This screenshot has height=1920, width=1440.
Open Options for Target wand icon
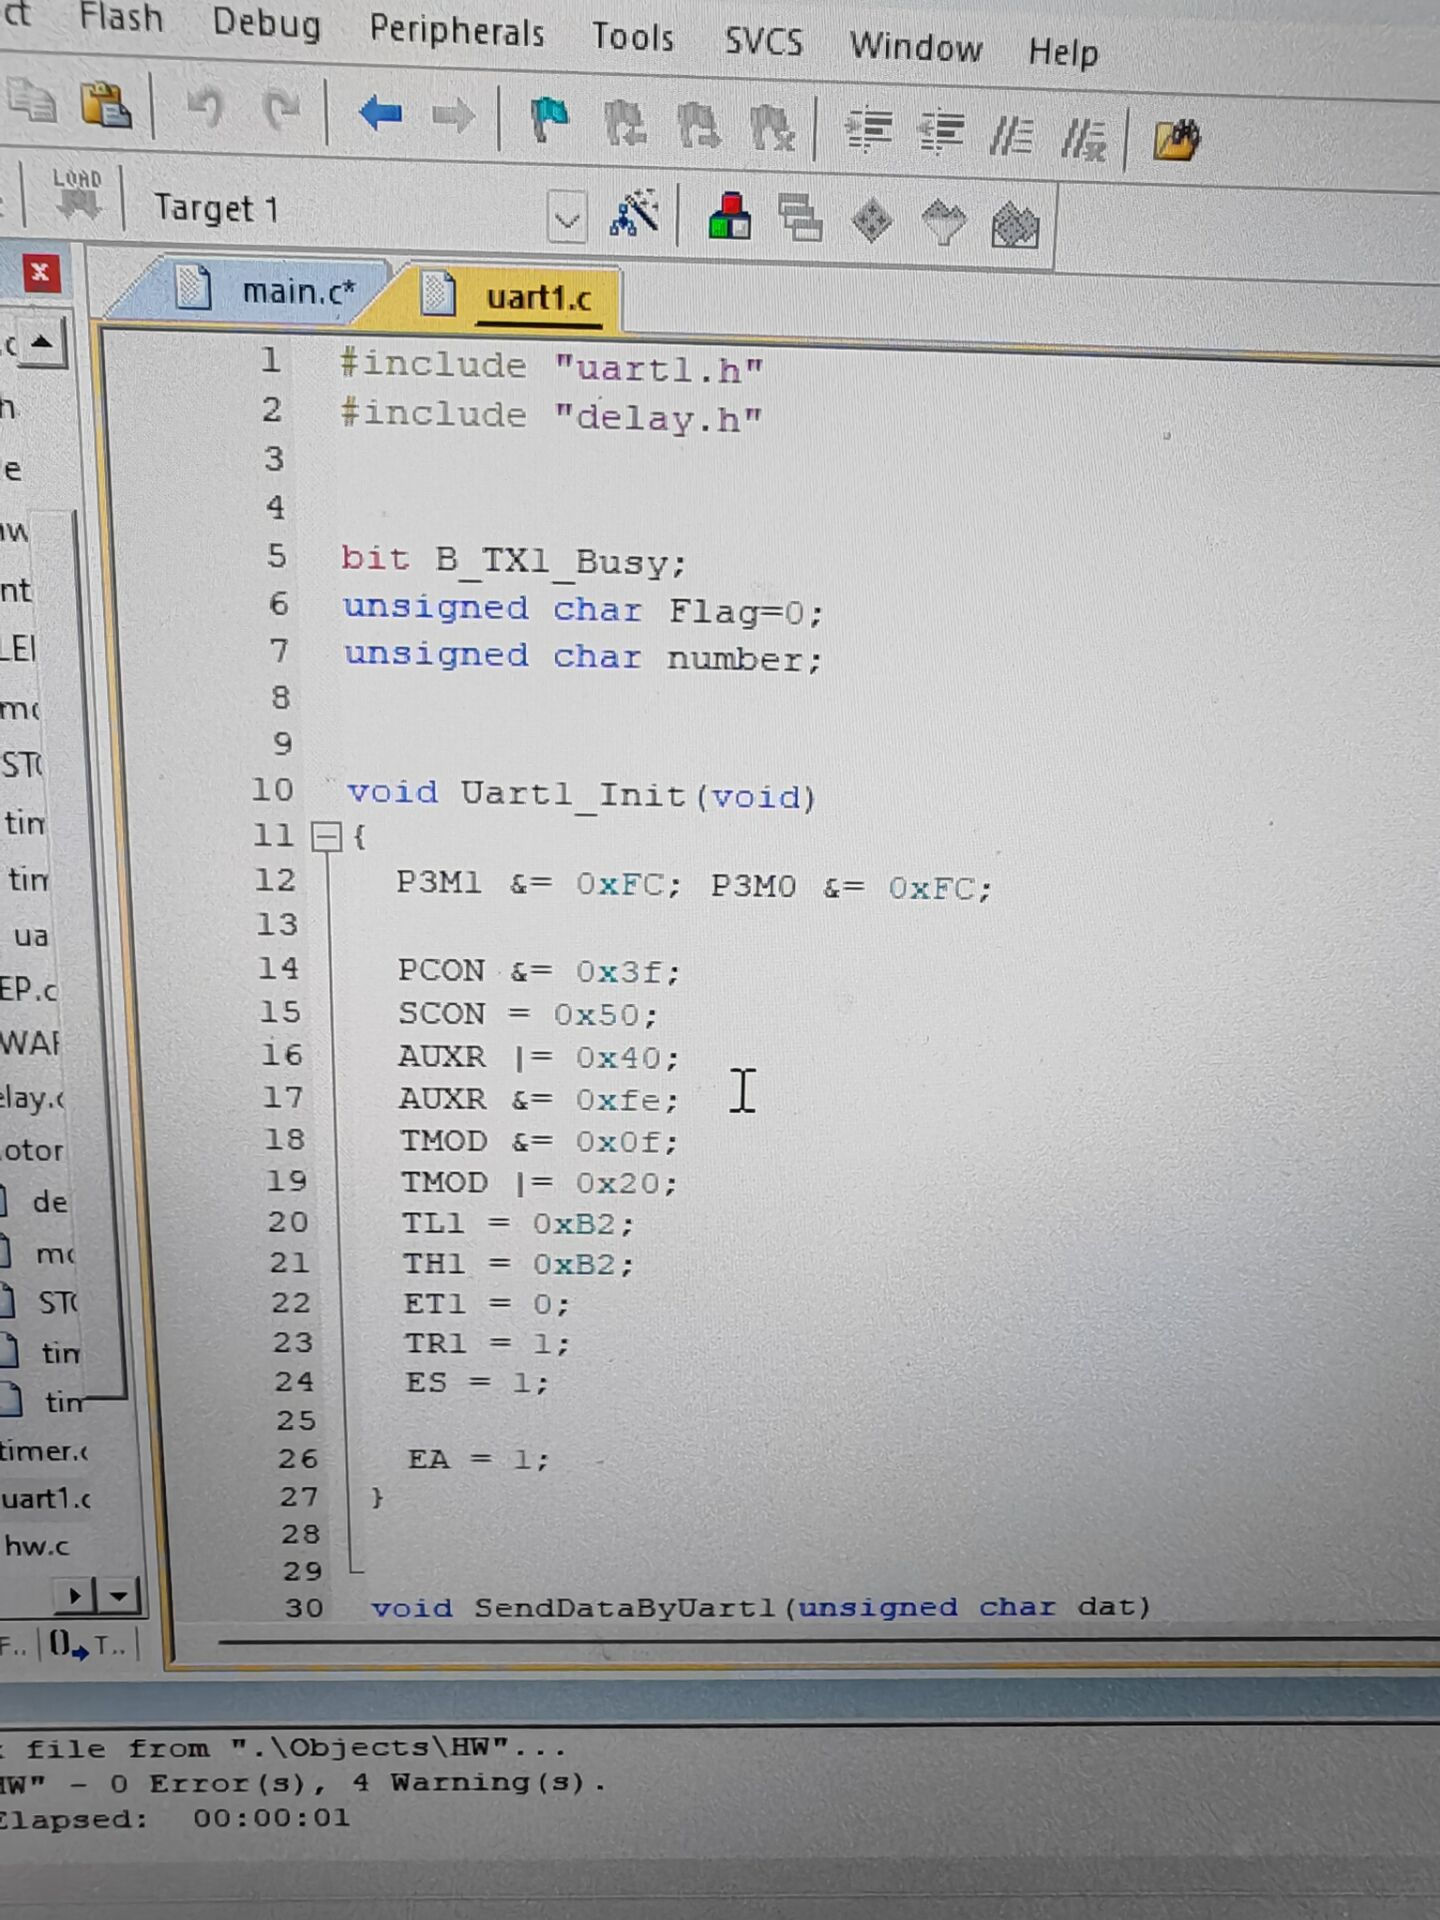click(x=634, y=213)
